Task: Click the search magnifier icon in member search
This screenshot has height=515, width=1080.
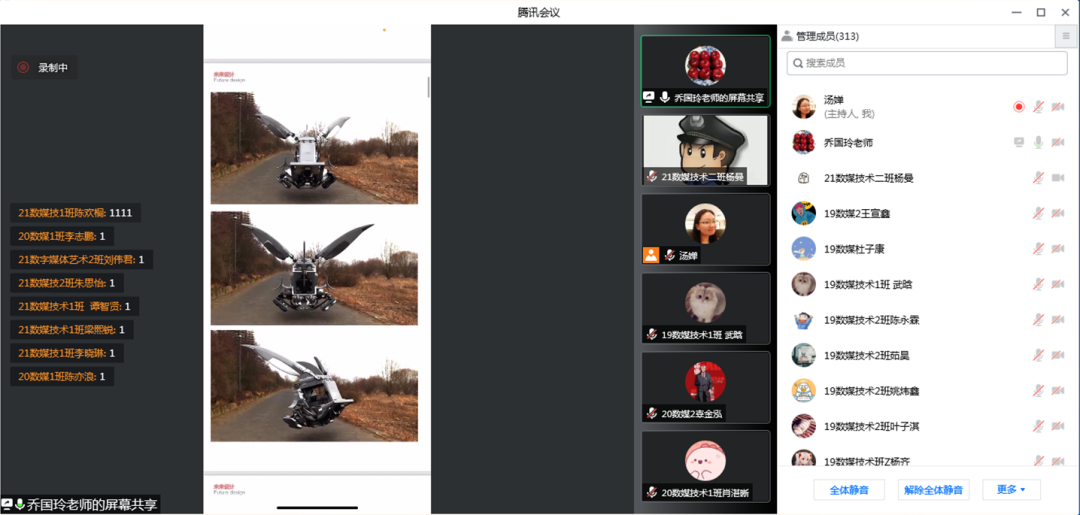Action: pos(797,63)
